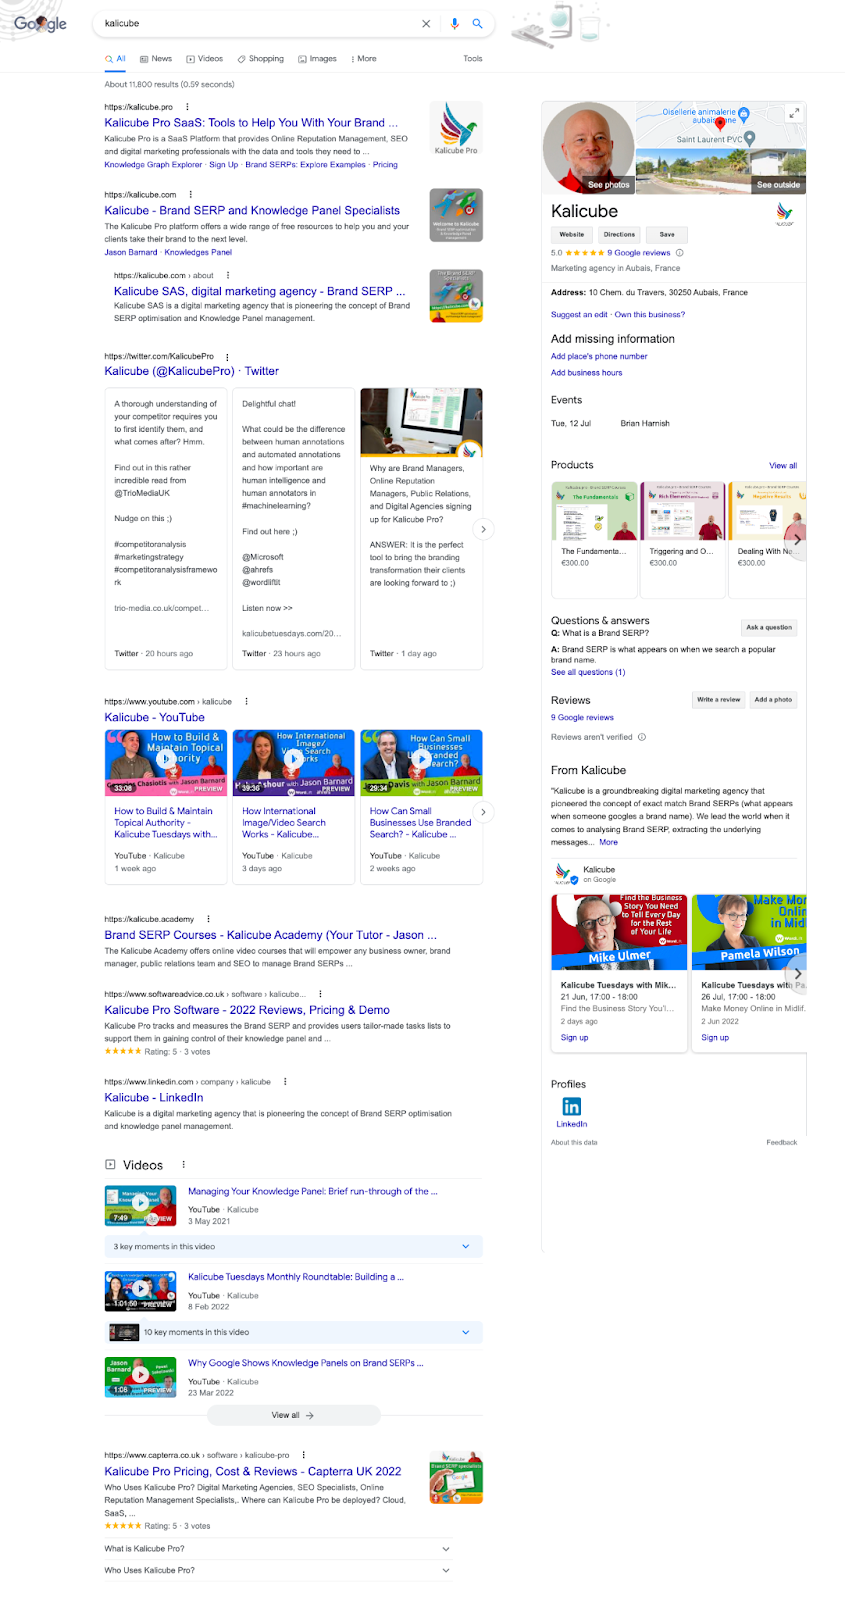Image resolution: width=845 pixels, height=1600 pixels.
Task: Open options menu for Videos section
Action: (183, 1165)
